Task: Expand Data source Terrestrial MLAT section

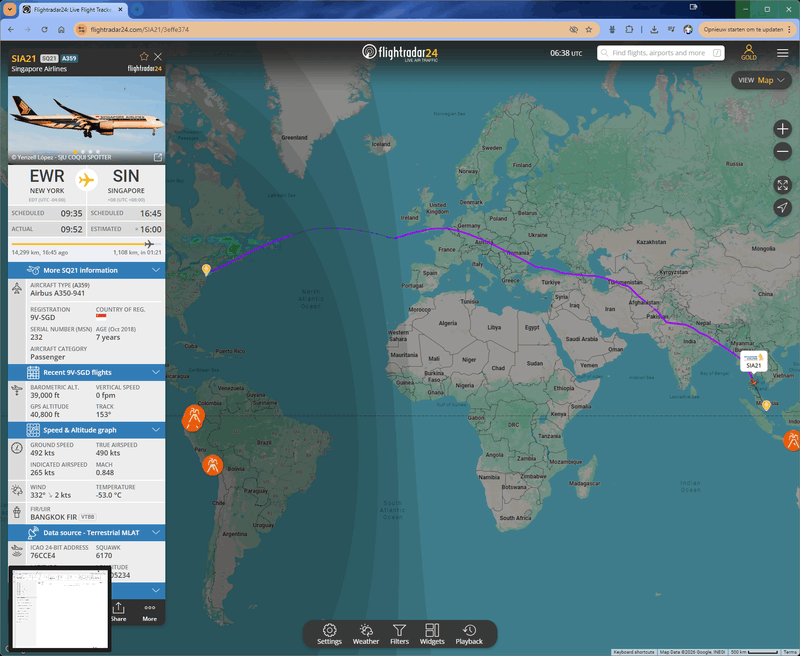Action: tap(87, 533)
